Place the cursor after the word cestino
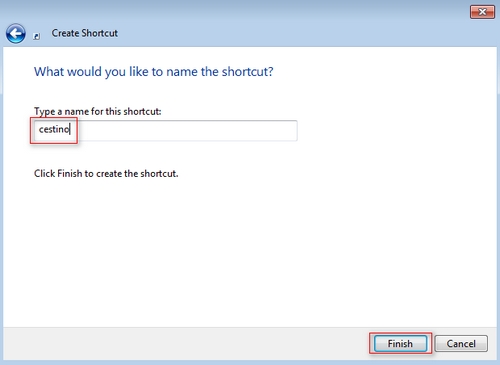500x365 pixels. 70,129
